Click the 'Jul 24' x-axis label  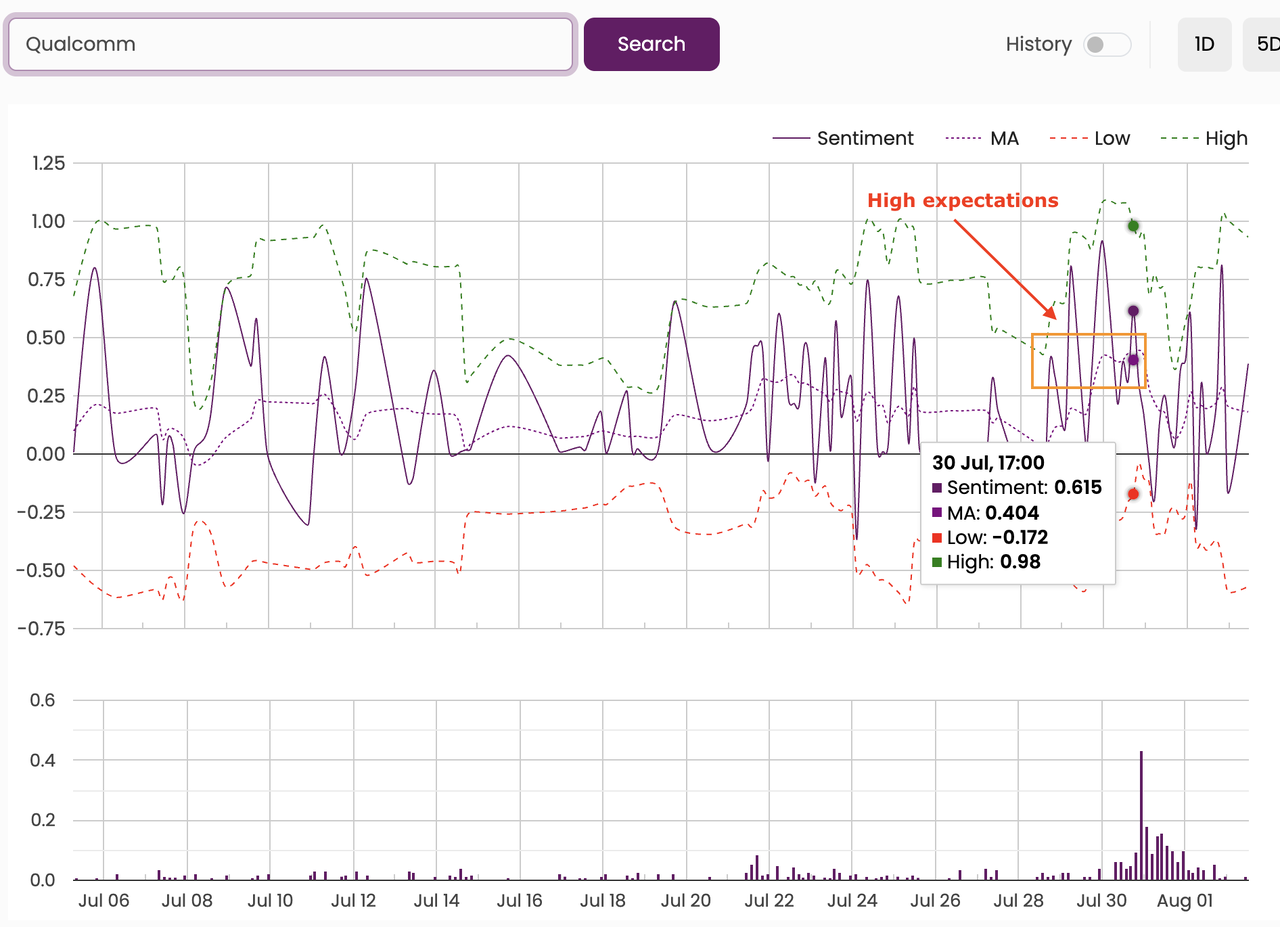click(x=852, y=900)
